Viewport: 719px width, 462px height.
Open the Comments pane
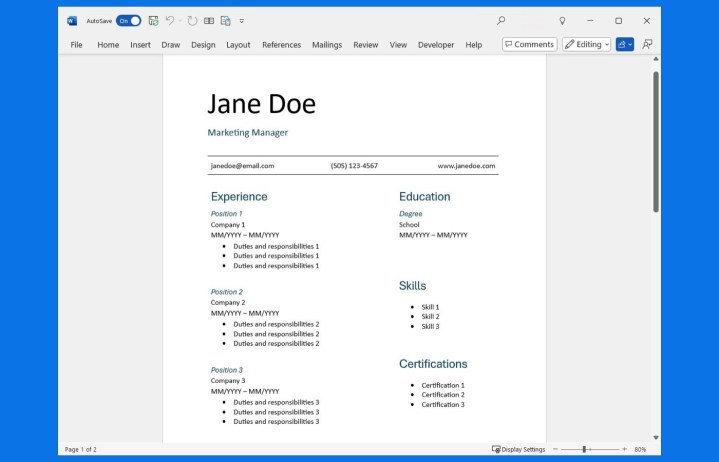(529, 44)
